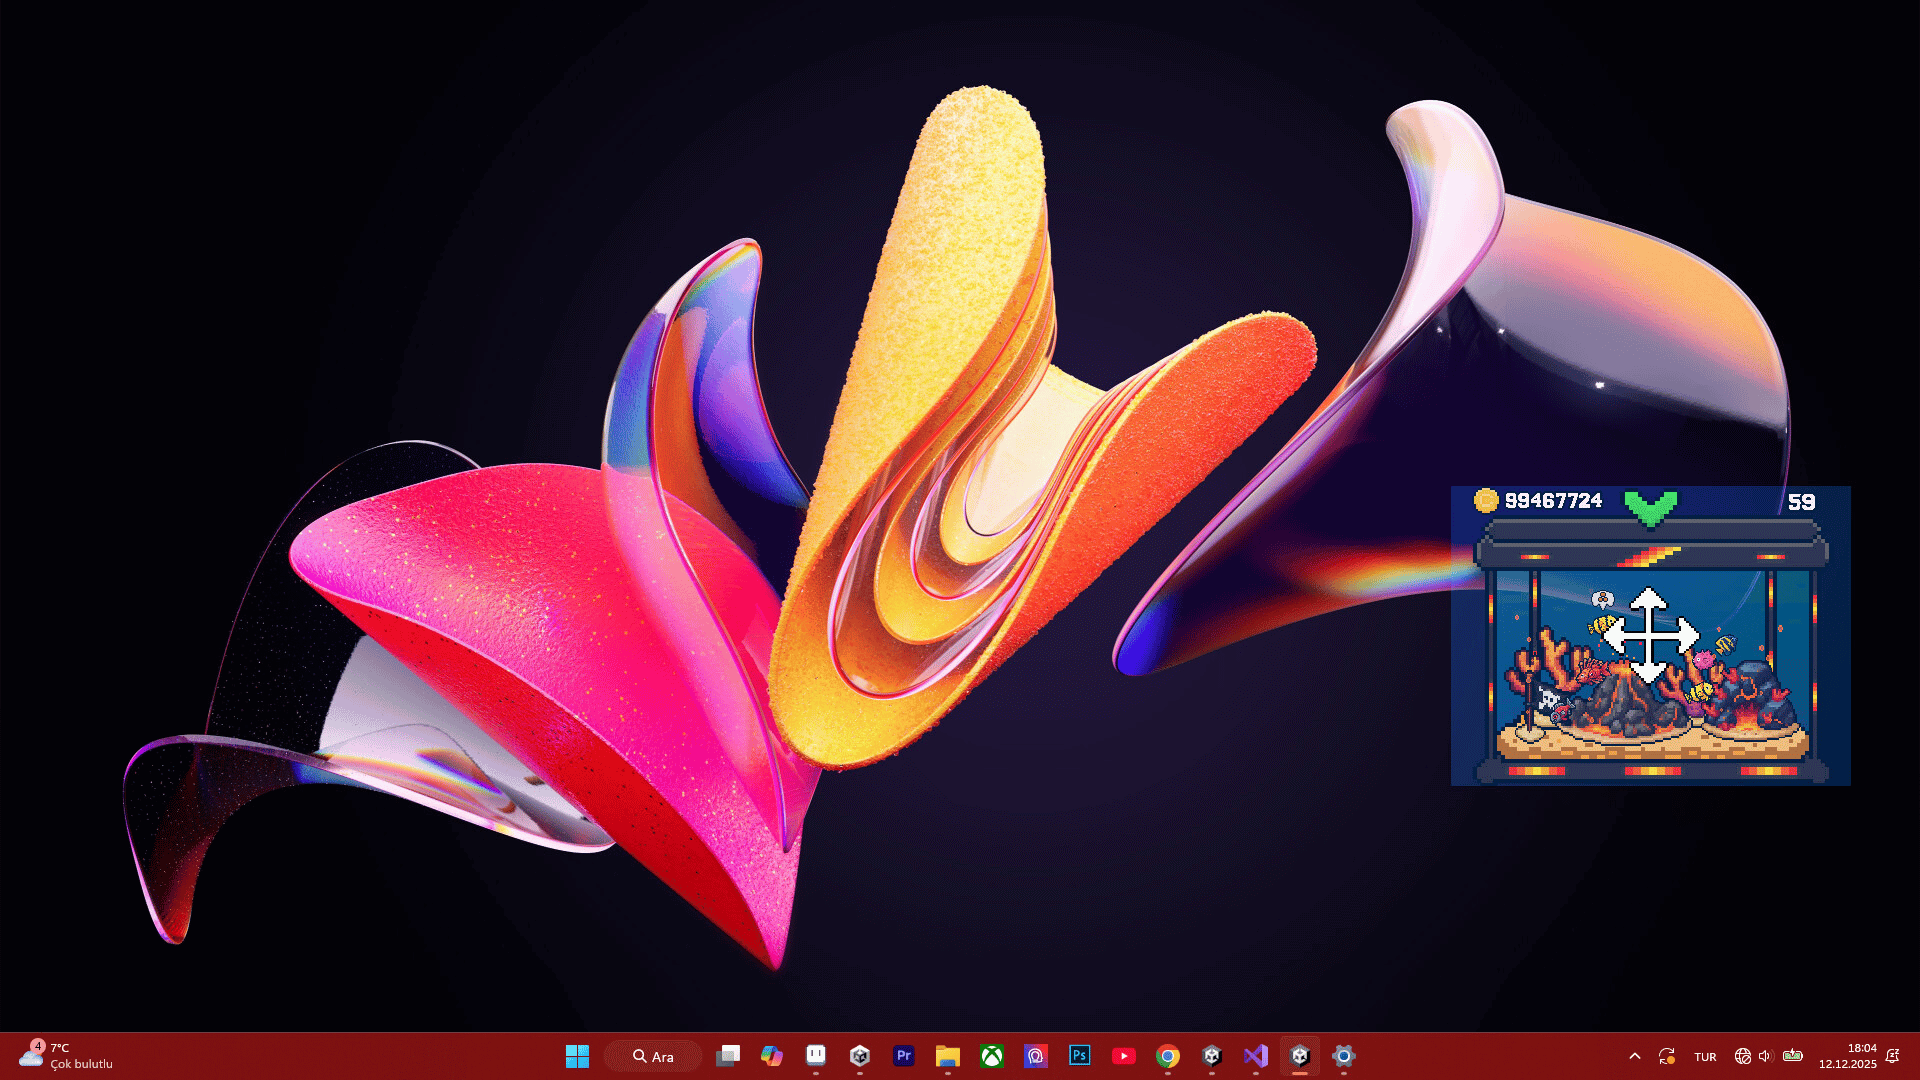Open the Windows Start menu
This screenshot has height=1080, width=1920.
tap(577, 1056)
